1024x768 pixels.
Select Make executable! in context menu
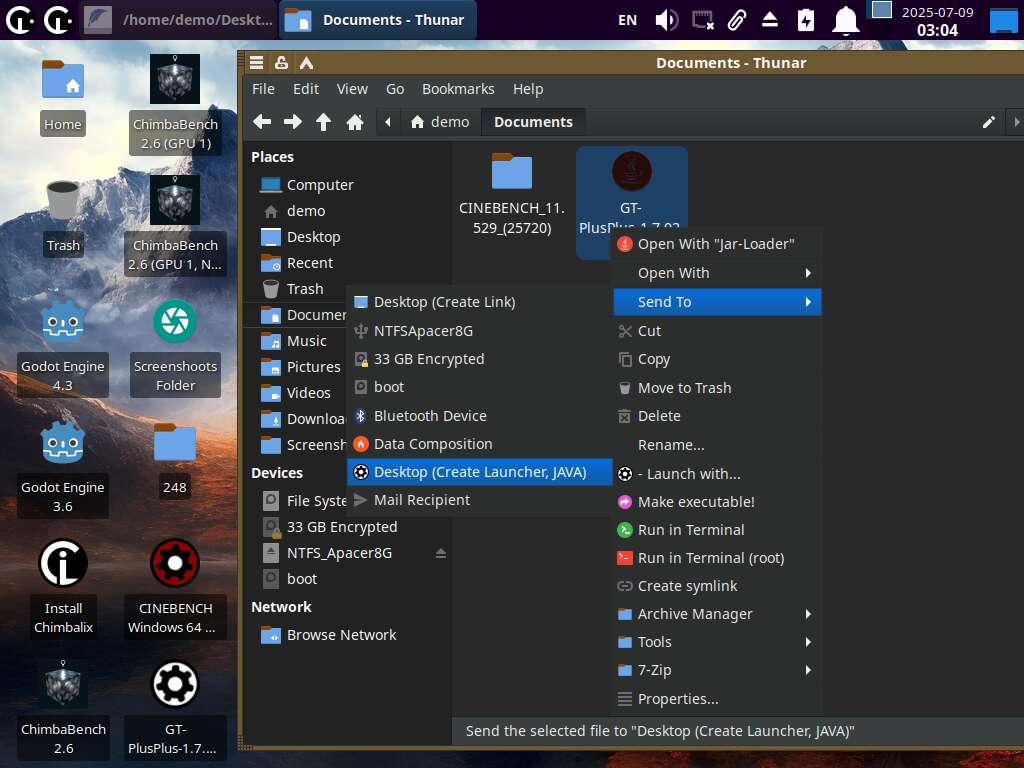tap(696, 502)
